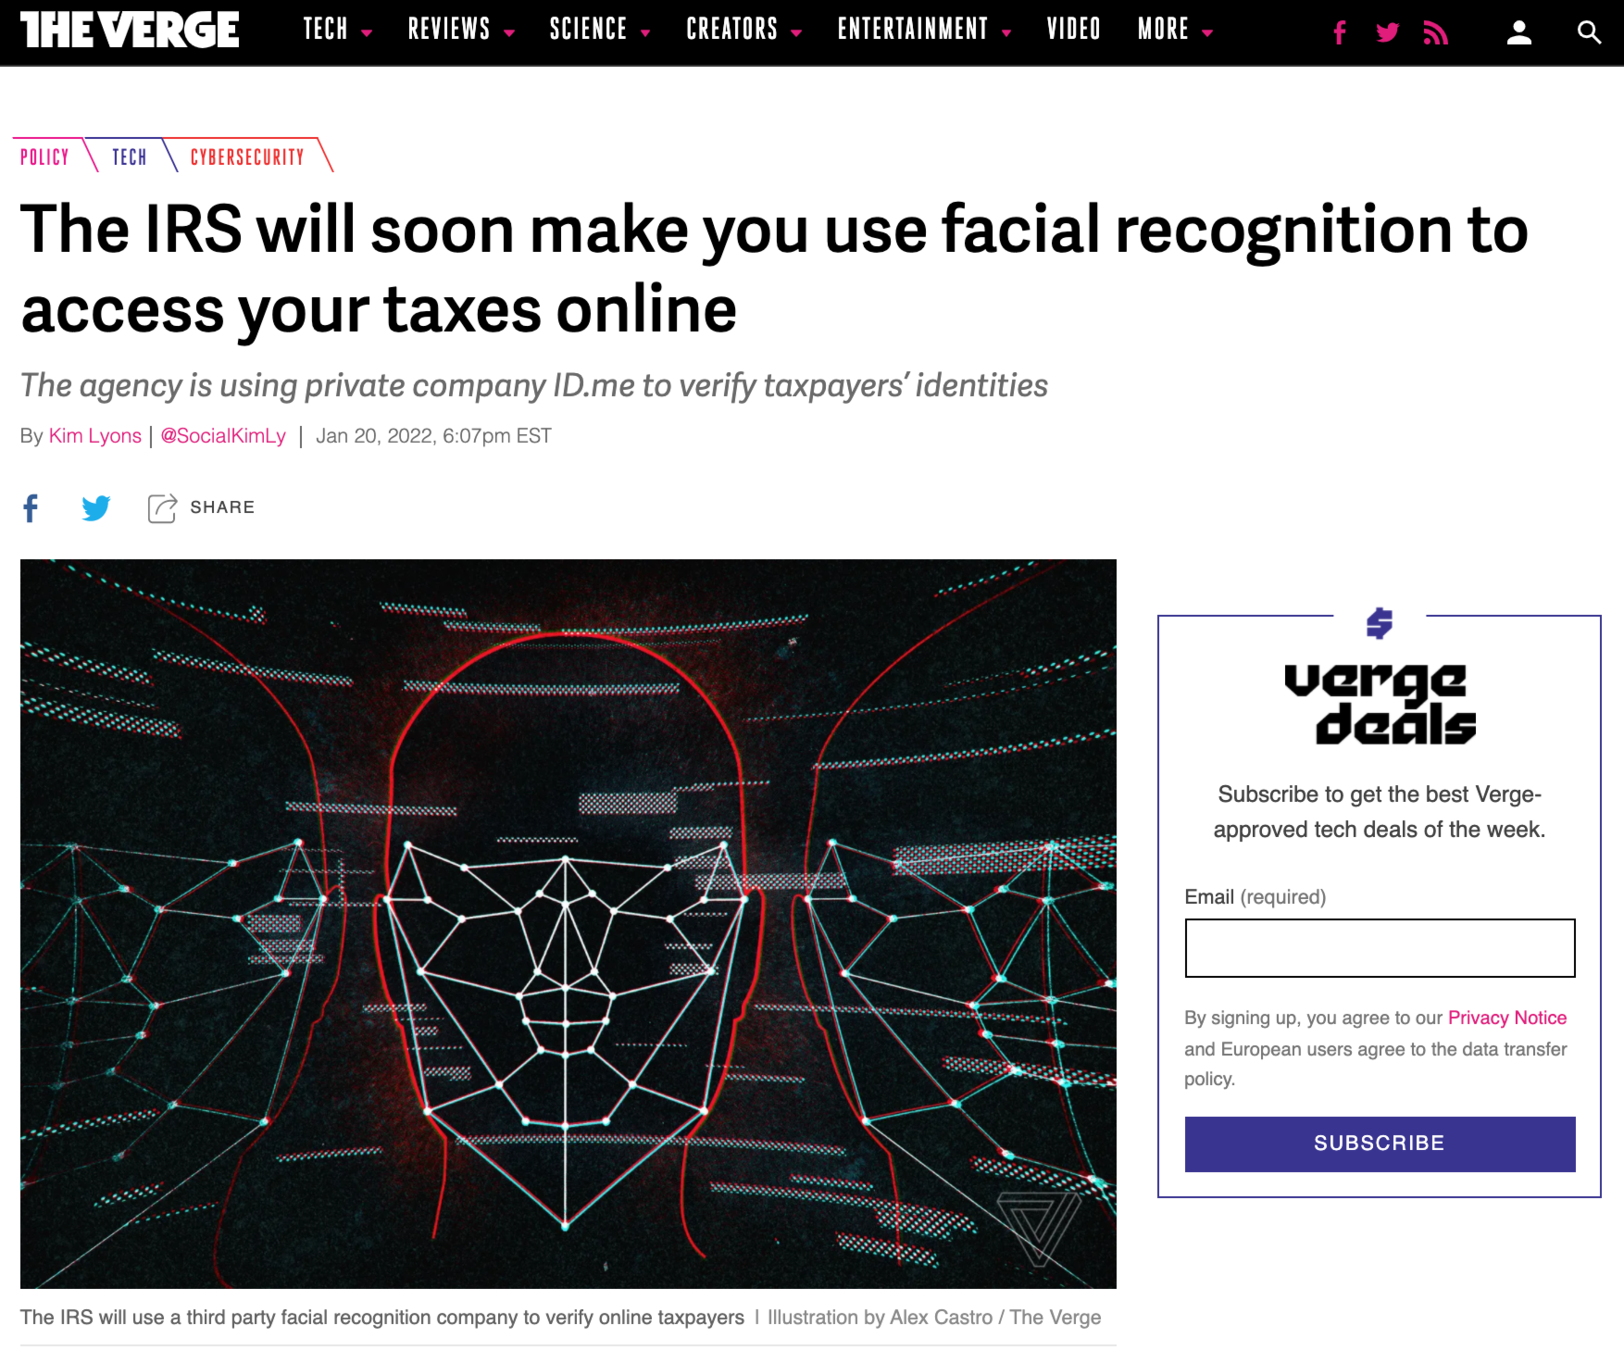The image size is (1624, 1350).
Task: Click the SUBSCRIBE button
Action: (1380, 1144)
